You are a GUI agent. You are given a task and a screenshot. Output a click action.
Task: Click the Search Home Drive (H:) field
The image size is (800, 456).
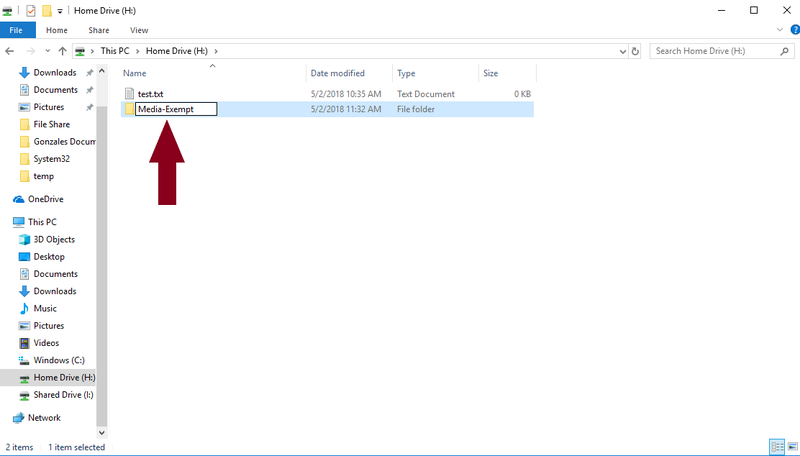click(712, 51)
